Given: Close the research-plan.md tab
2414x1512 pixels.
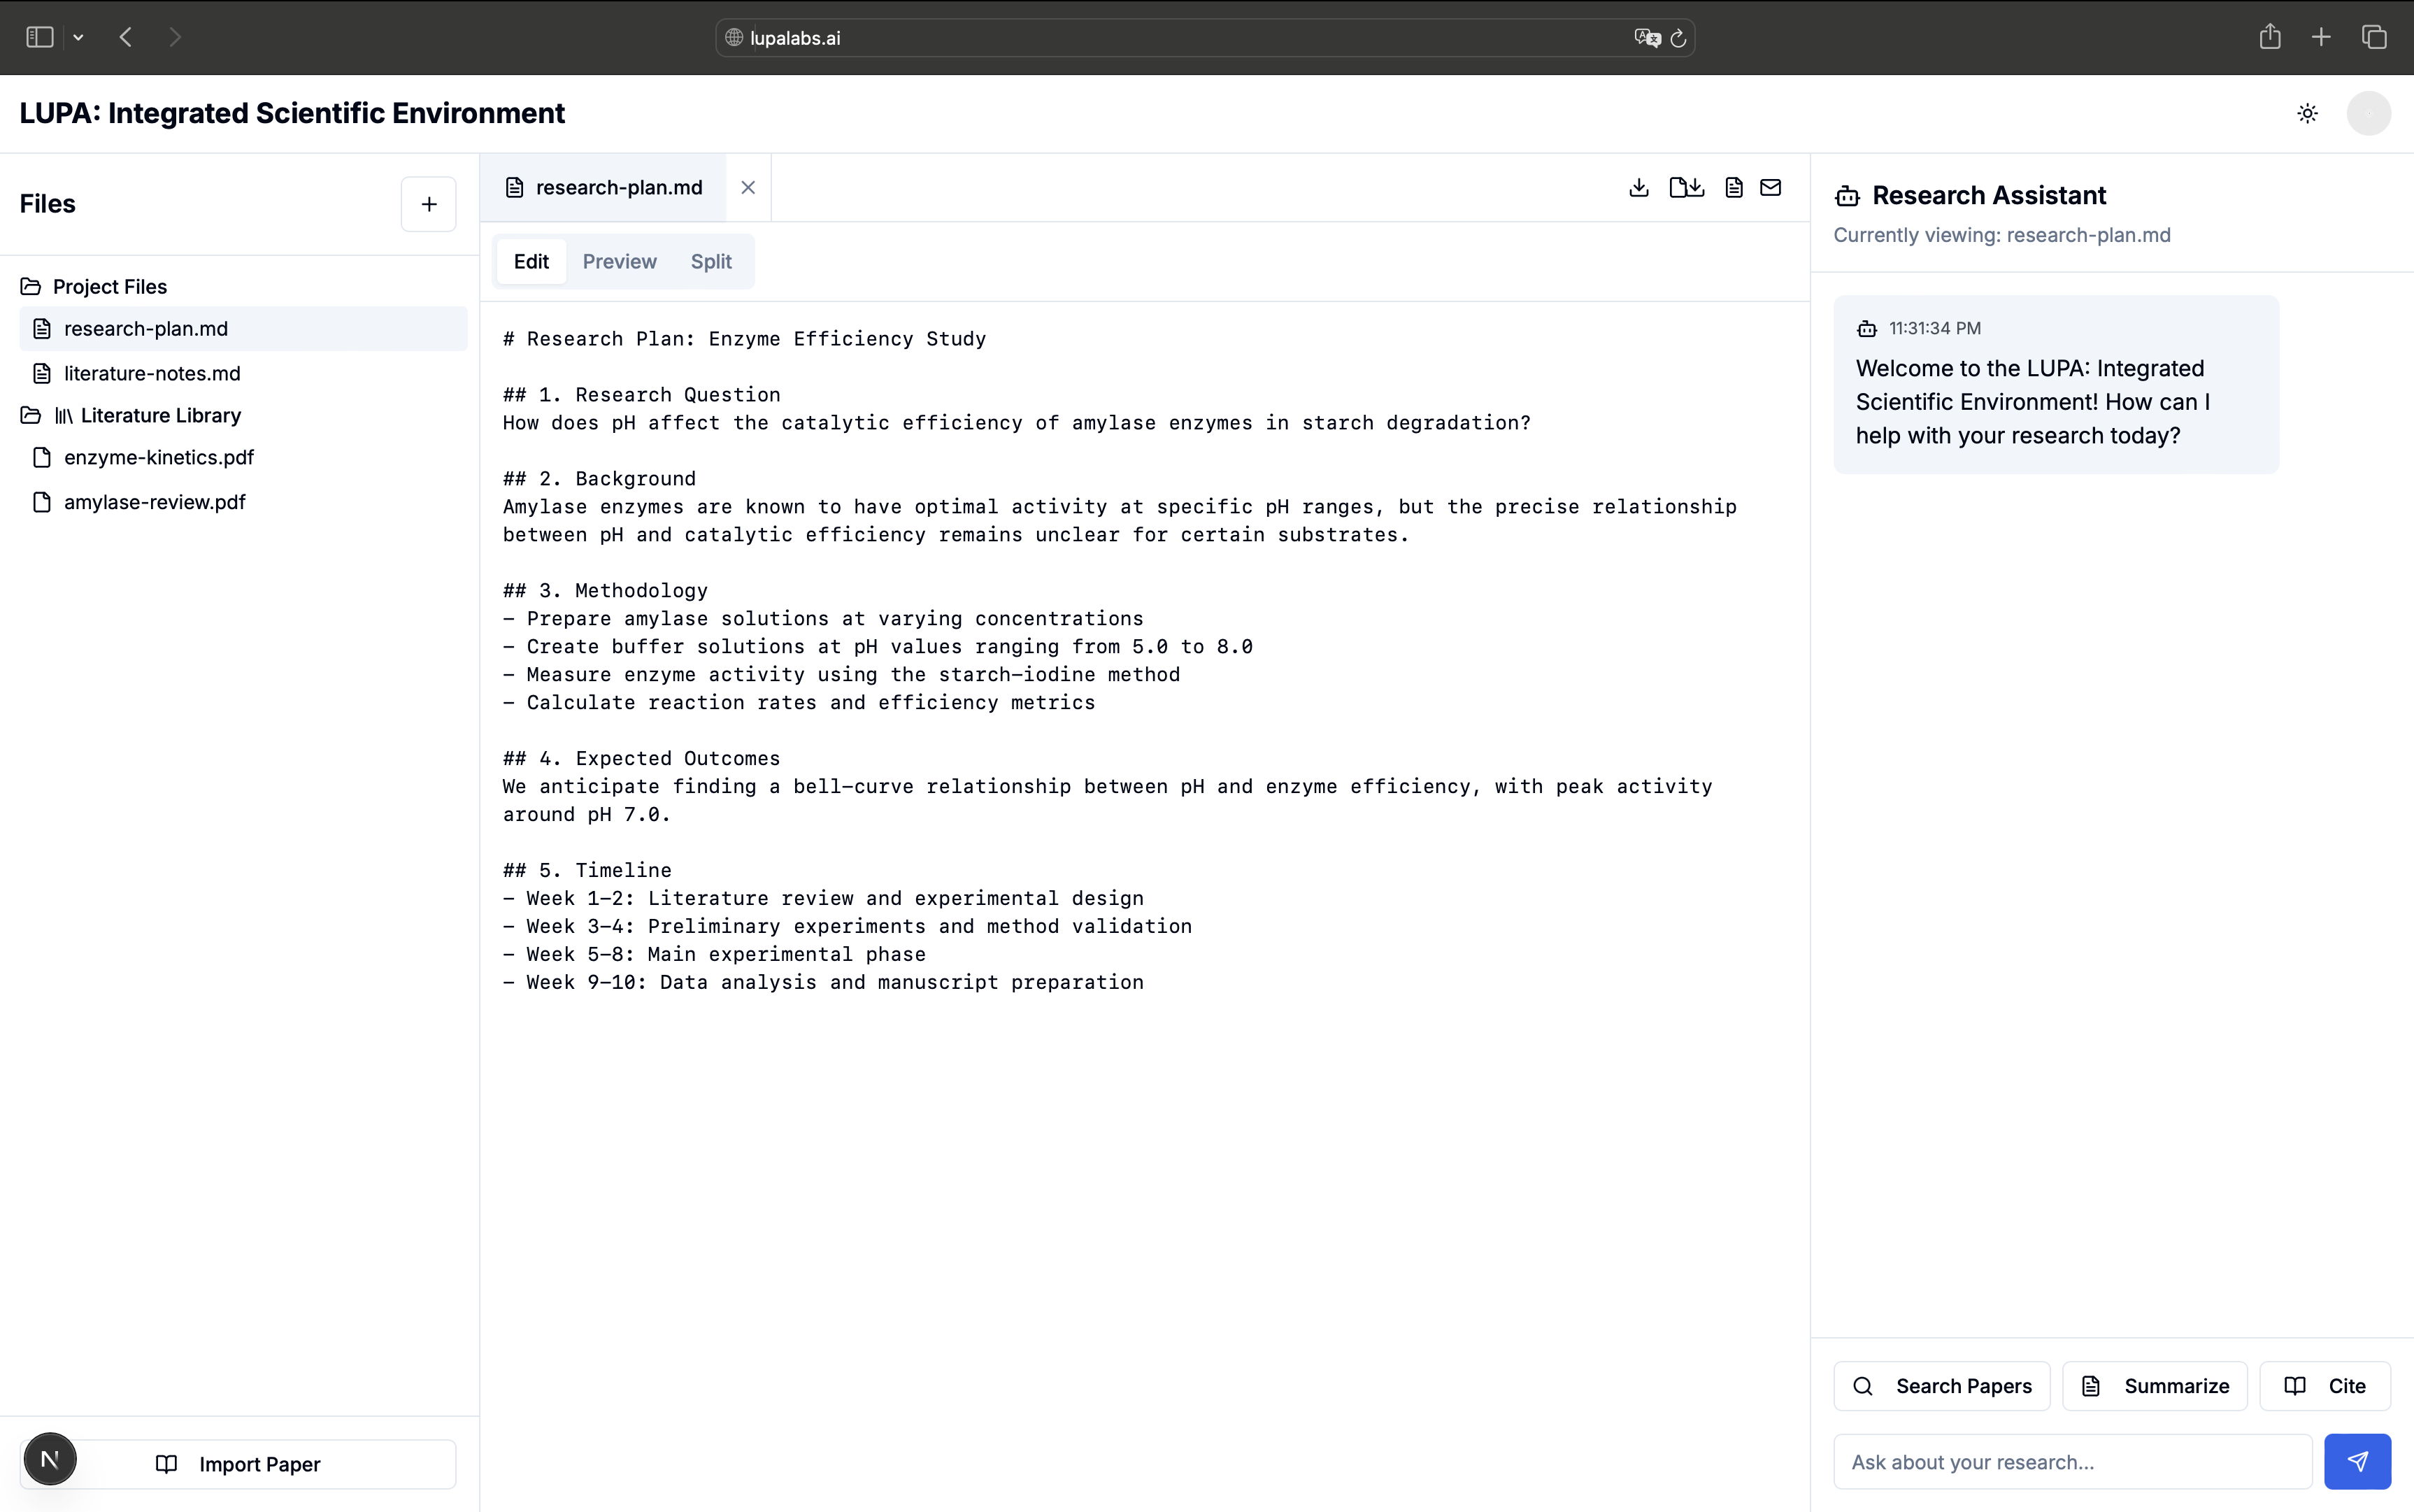Looking at the screenshot, I should coord(748,188).
